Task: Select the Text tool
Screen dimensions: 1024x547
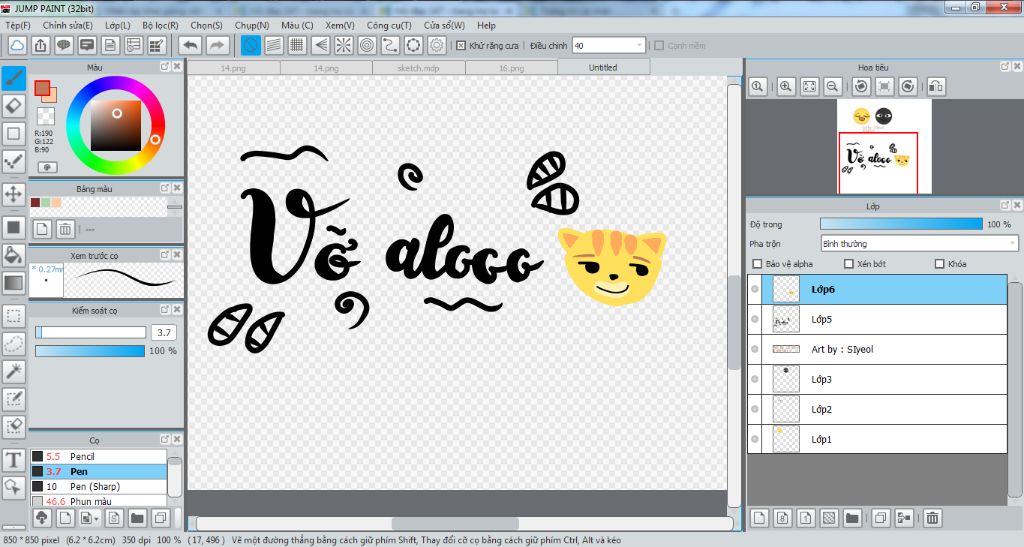Action: 14,460
